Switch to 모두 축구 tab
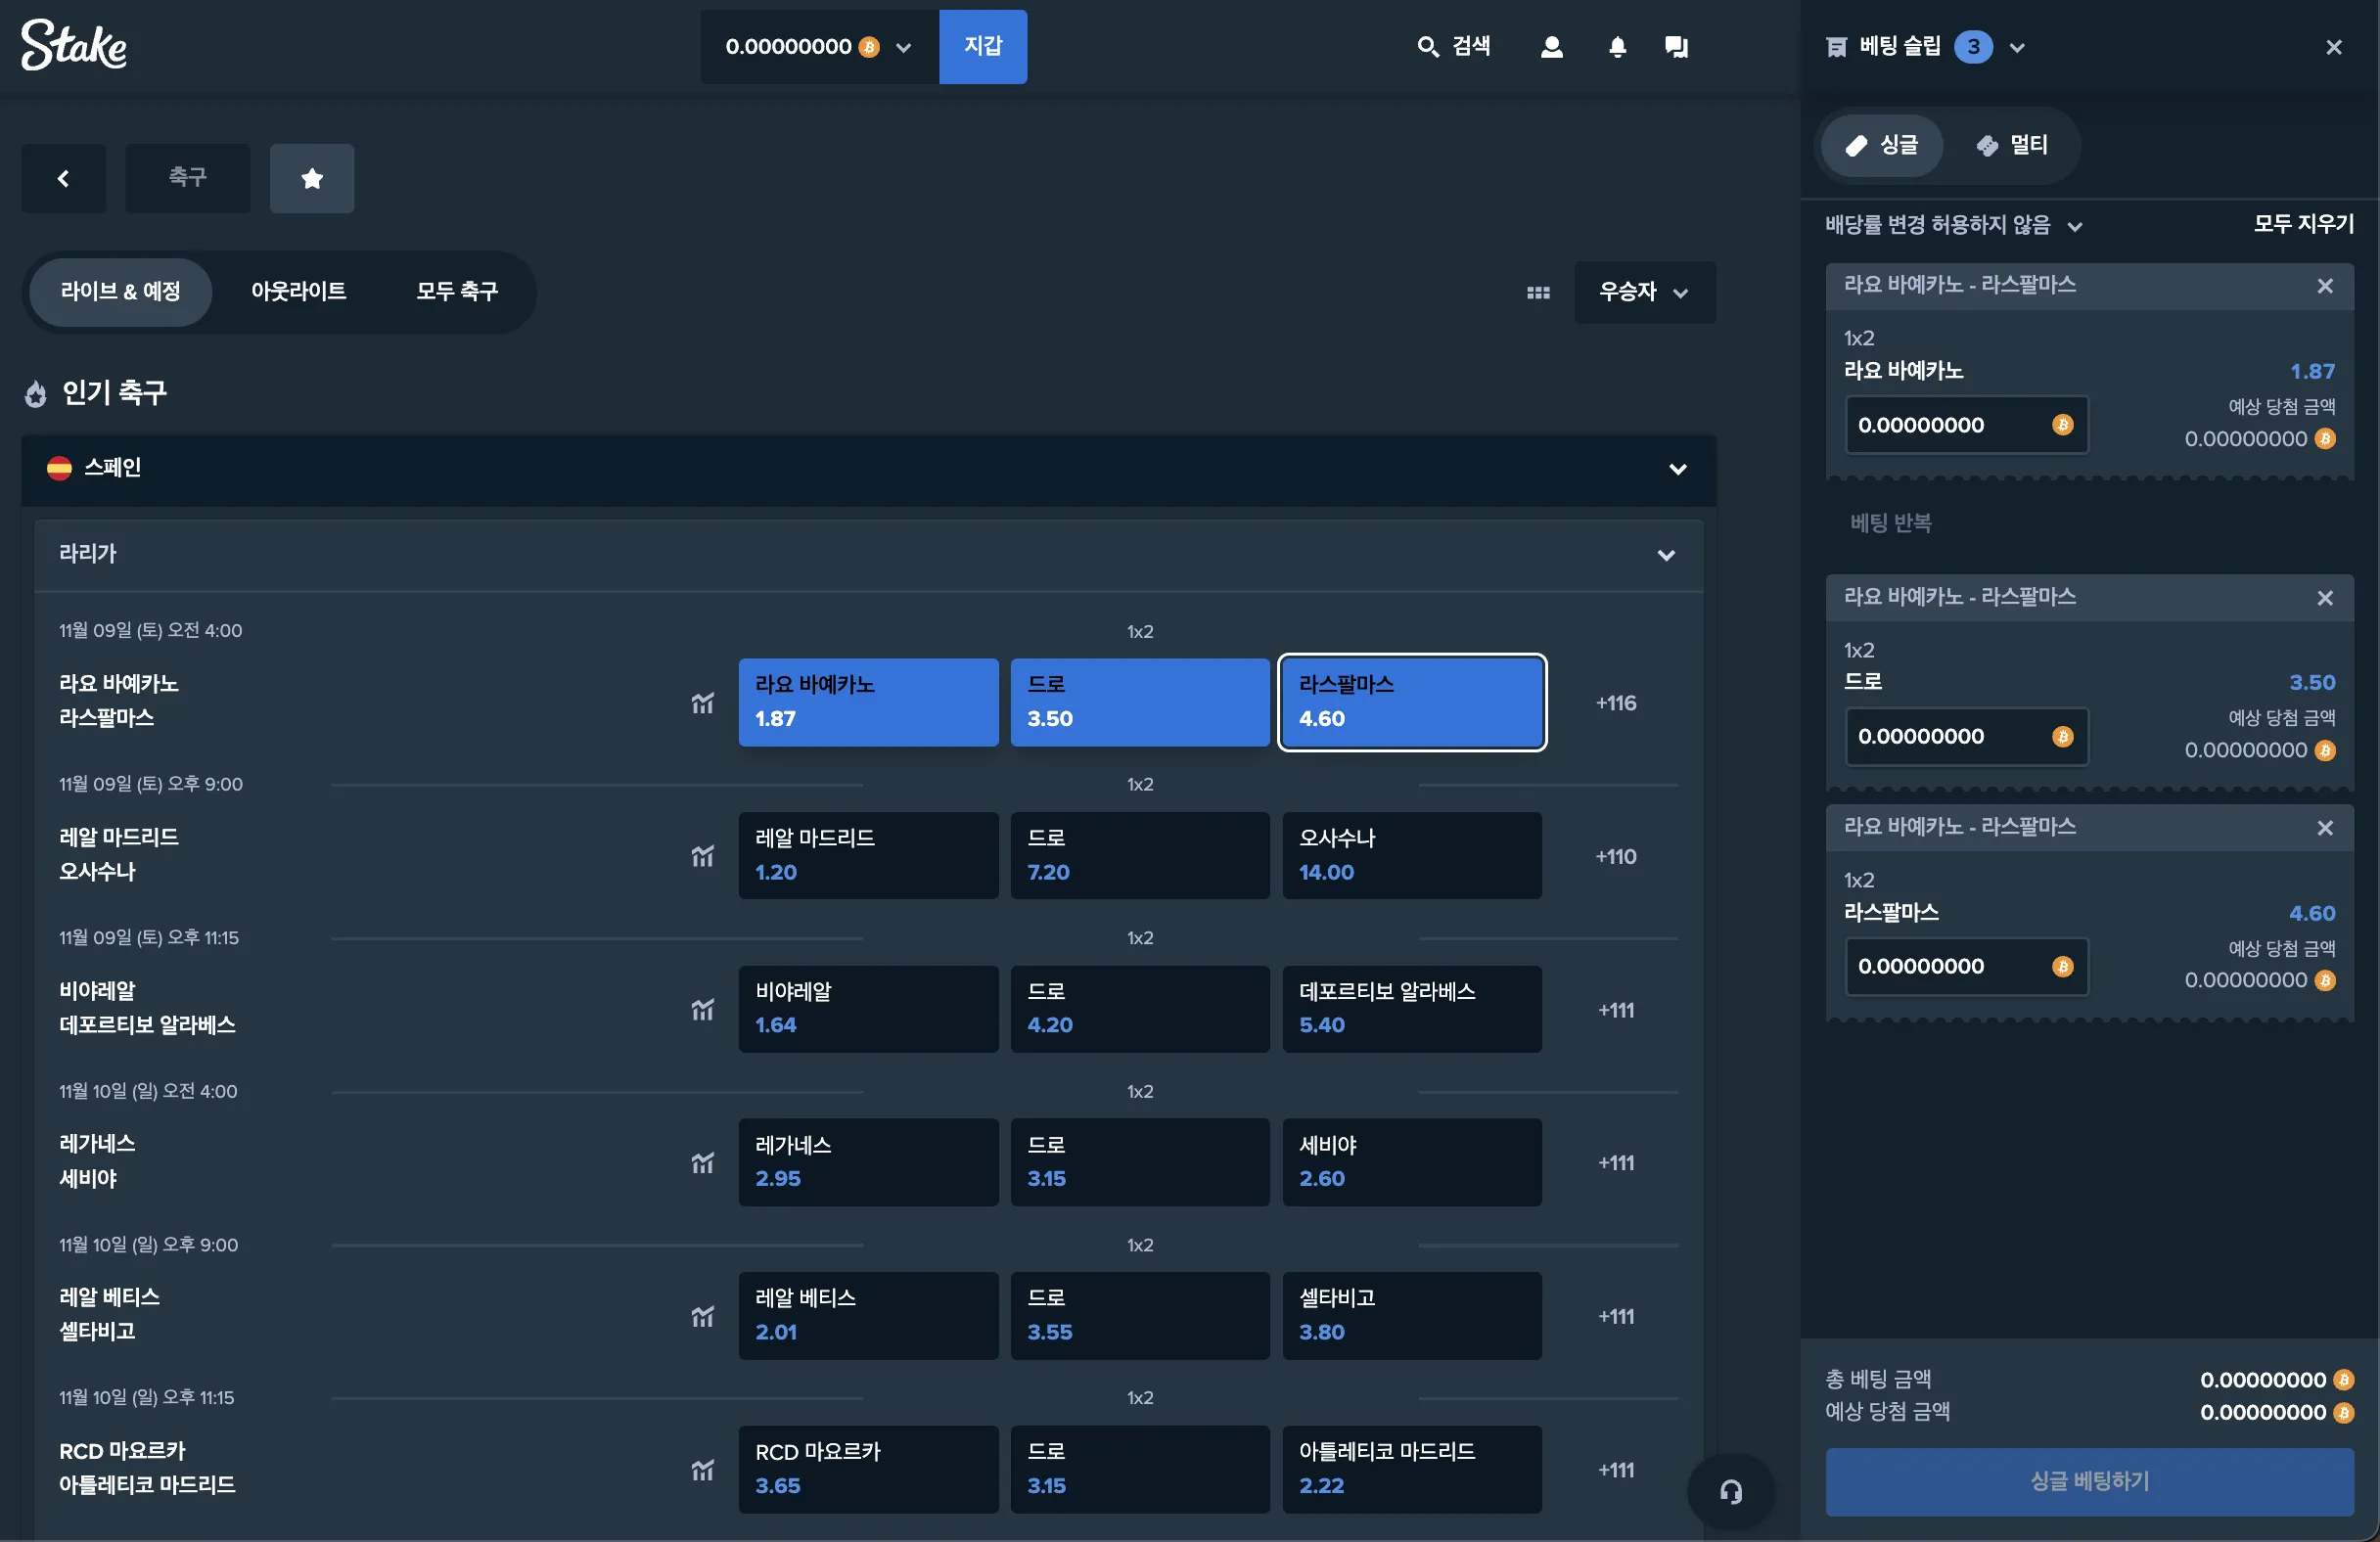 457,292
